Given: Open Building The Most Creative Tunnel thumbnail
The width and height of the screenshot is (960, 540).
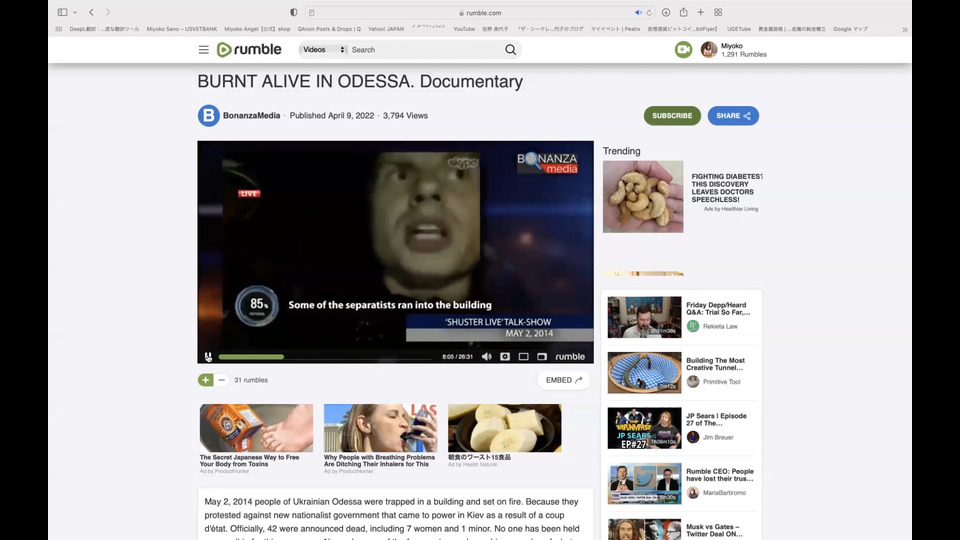Looking at the screenshot, I should 644,372.
